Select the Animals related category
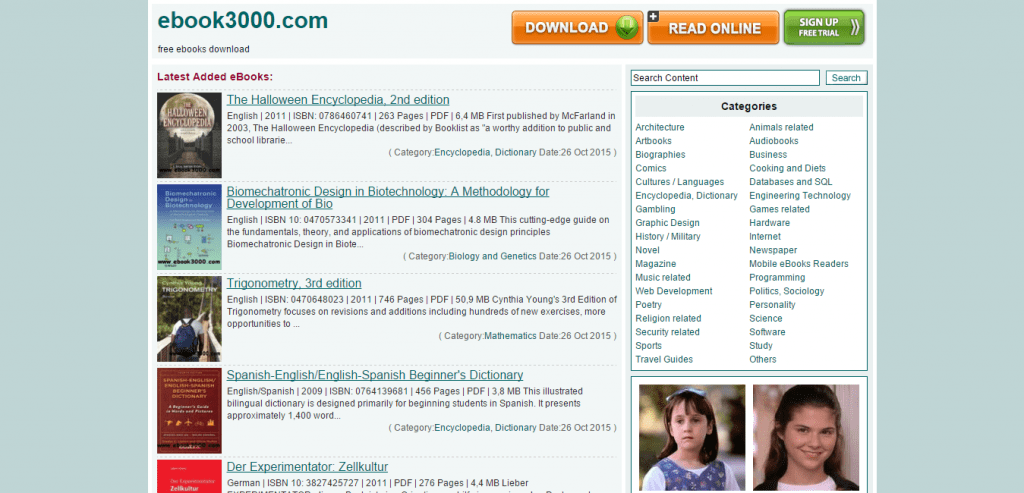 coord(781,127)
